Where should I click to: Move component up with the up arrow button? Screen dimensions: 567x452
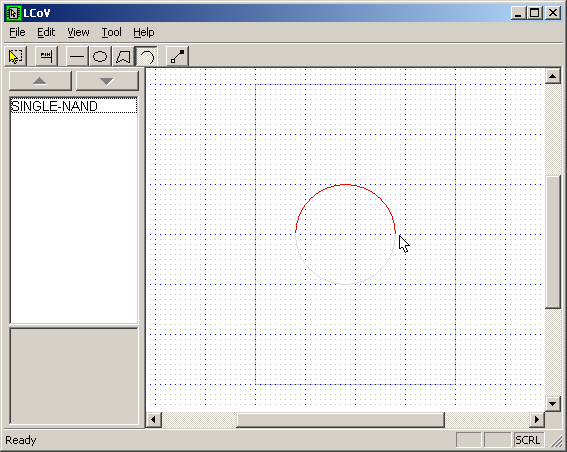pyautogui.click(x=40, y=81)
